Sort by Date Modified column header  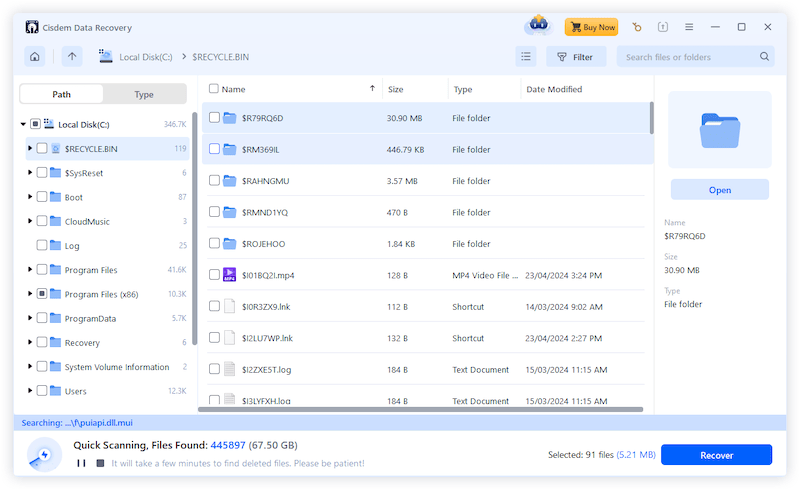pos(554,89)
